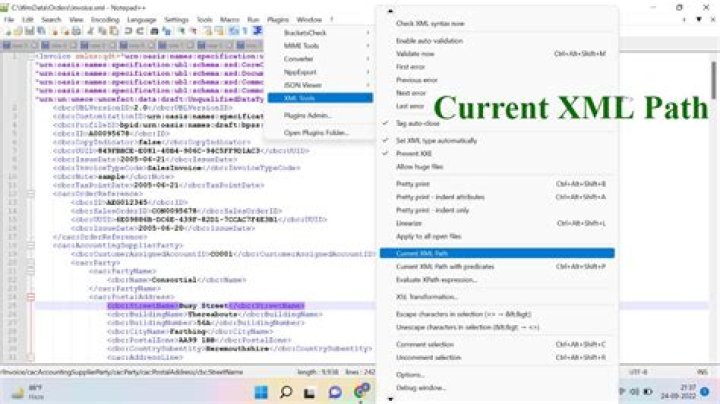Image resolution: width=720 pixels, height=404 pixels.
Task: Click the Save All toolbar icon
Action: point(41,31)
